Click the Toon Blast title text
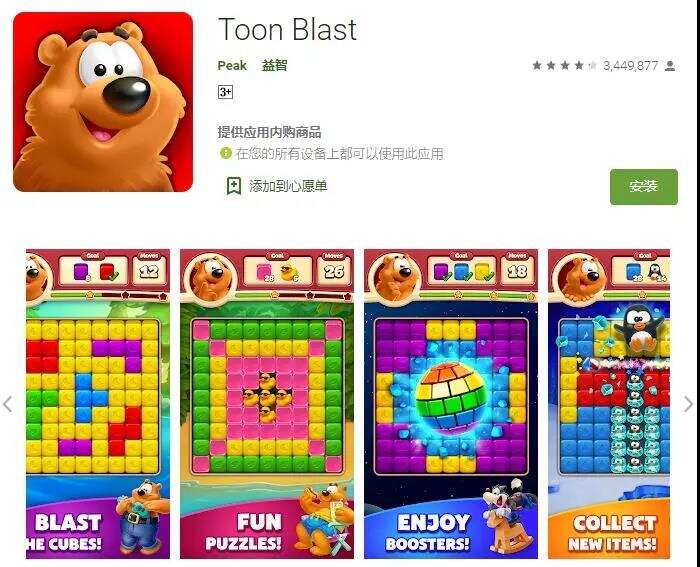Image resolution: width=700 pixels, height=567 pixels. point(288,29)
